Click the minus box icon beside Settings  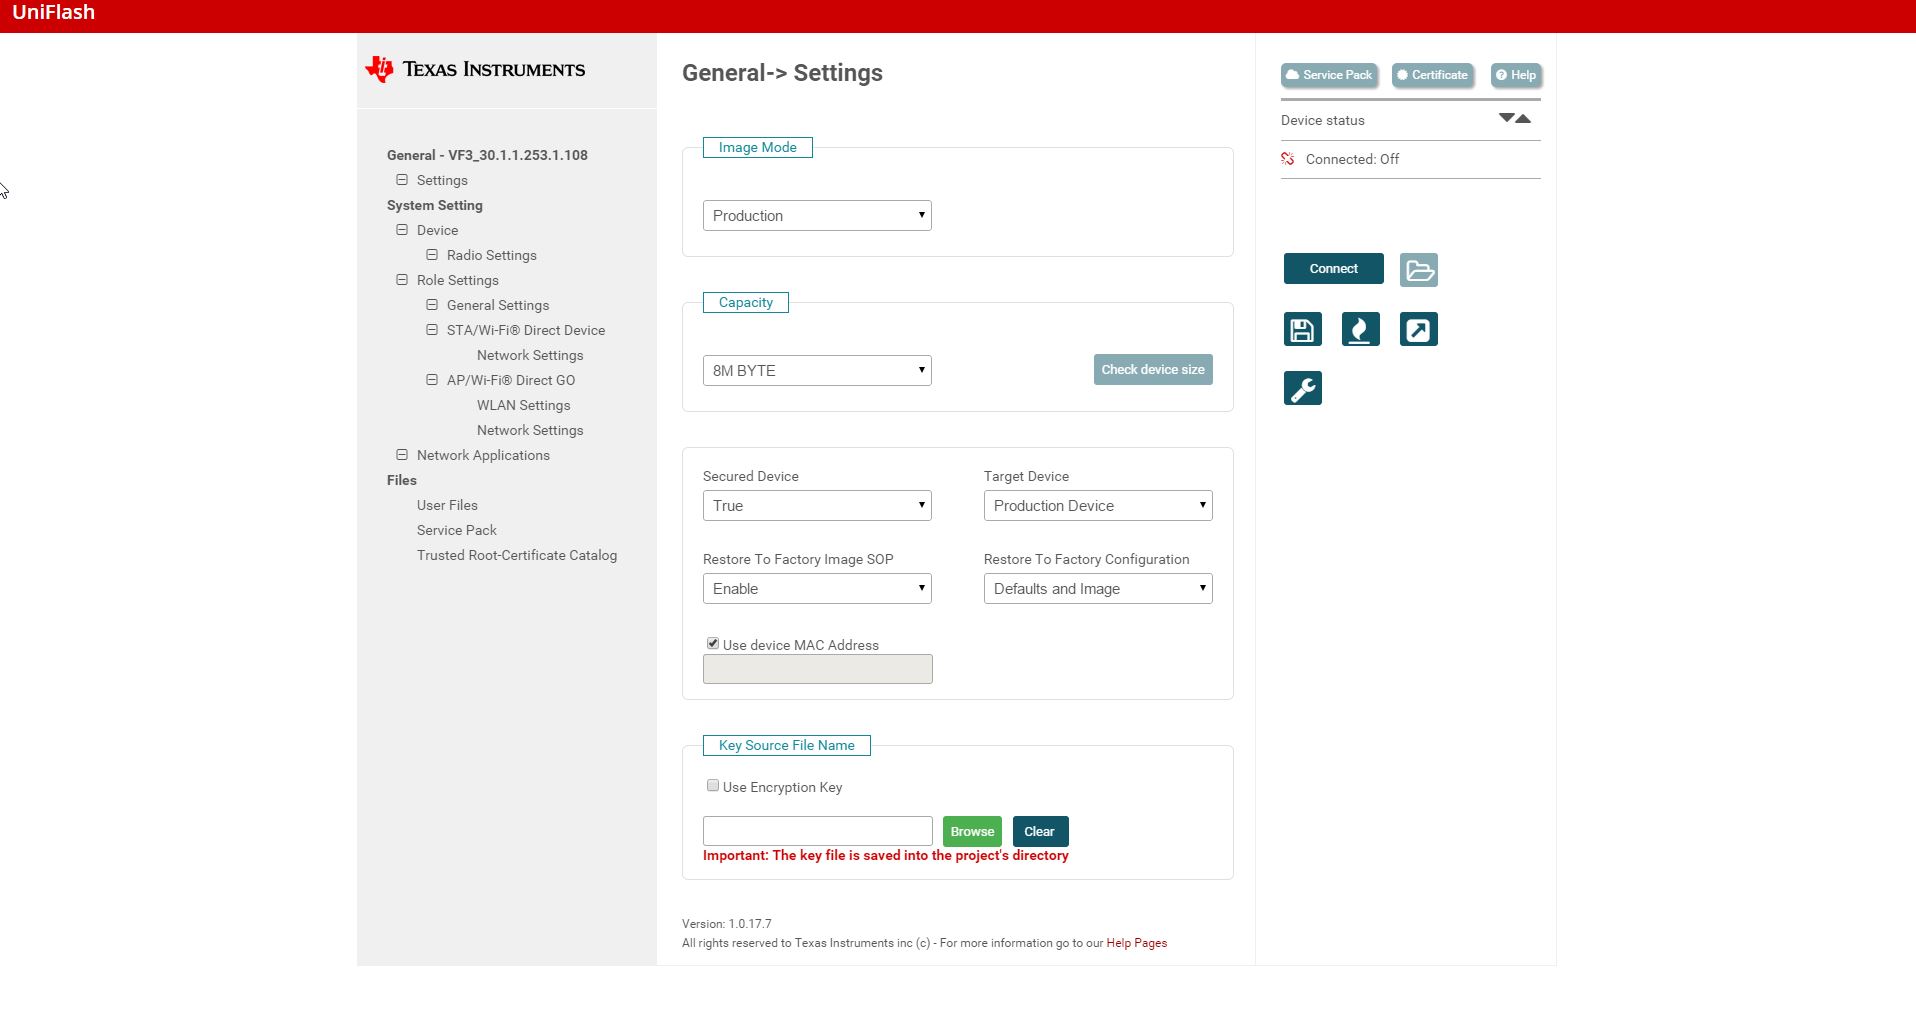402,180
